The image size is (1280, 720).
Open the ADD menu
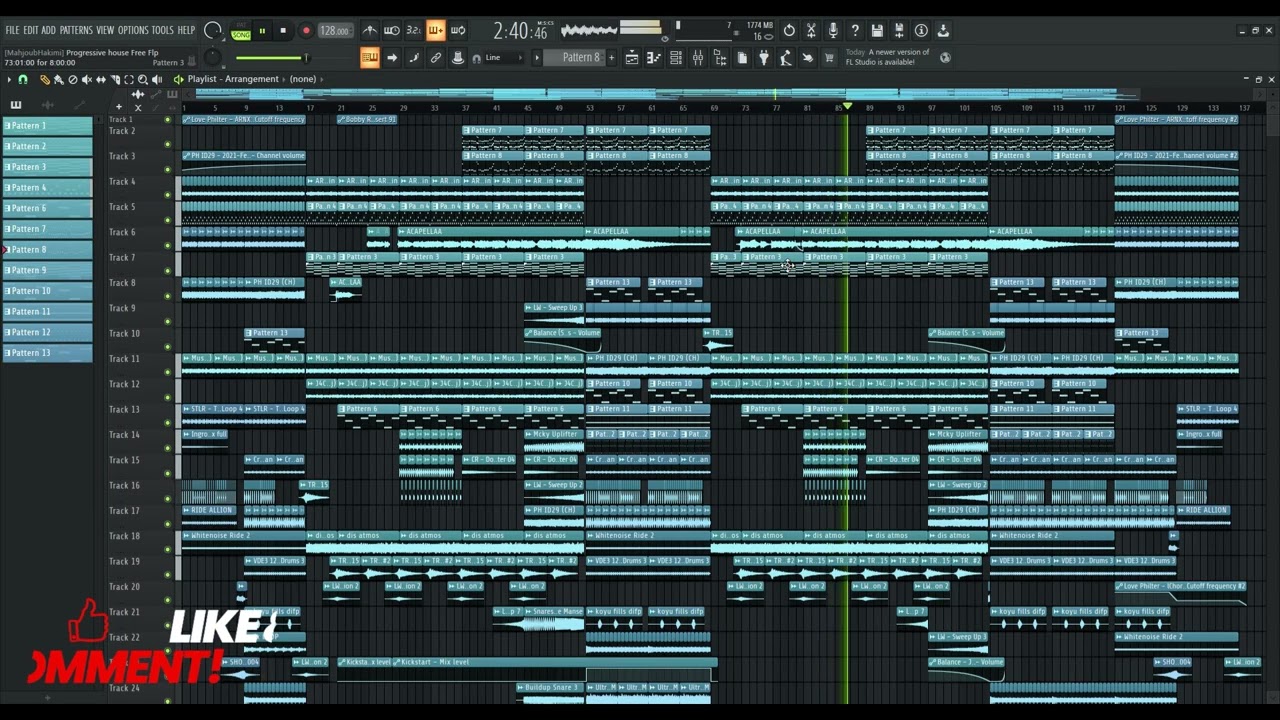(49, 31)
